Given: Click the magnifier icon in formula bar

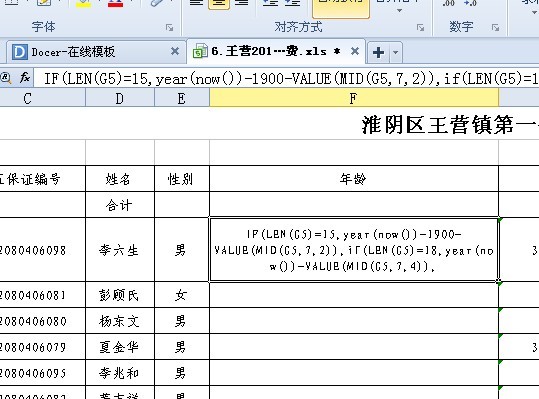Looking at the screenshot, I should tap(6, 78).
